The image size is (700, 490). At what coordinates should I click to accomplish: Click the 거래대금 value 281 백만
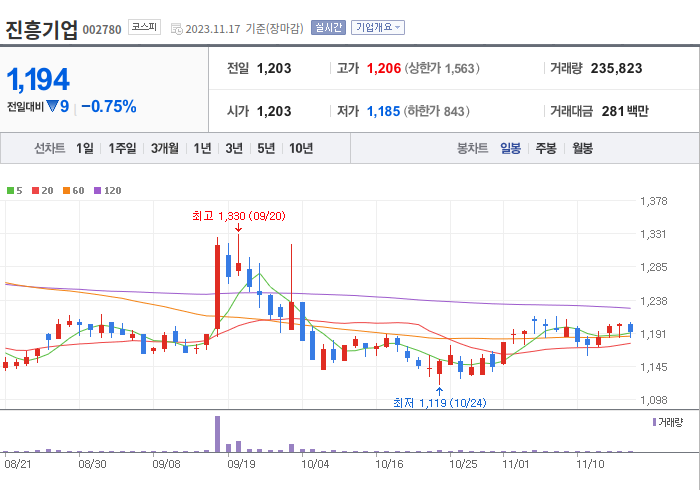tap(625, 111)
